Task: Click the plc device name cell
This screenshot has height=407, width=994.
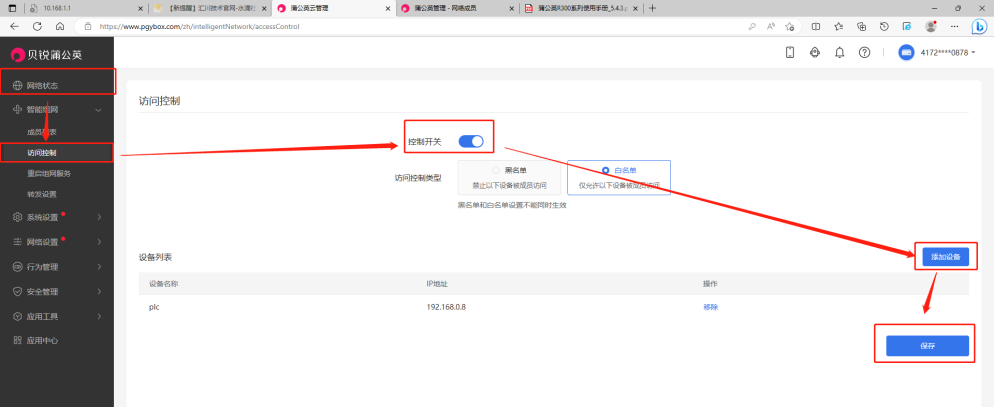Action: 153,307
